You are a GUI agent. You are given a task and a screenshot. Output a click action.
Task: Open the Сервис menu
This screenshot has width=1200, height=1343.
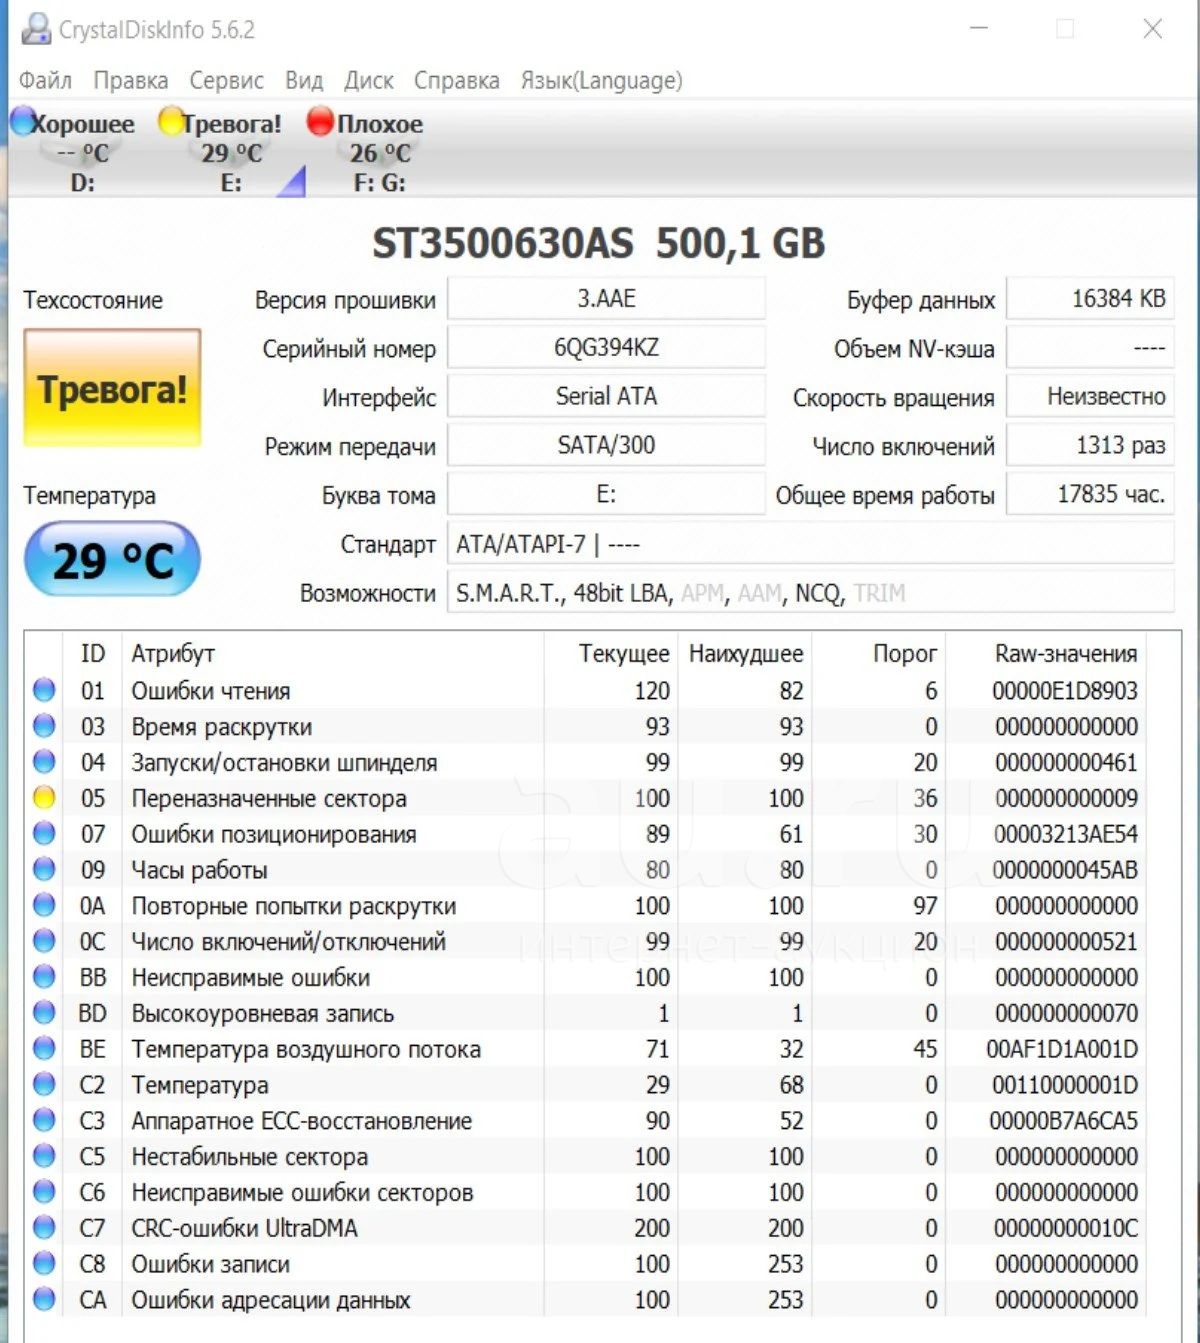pos(226,80)
